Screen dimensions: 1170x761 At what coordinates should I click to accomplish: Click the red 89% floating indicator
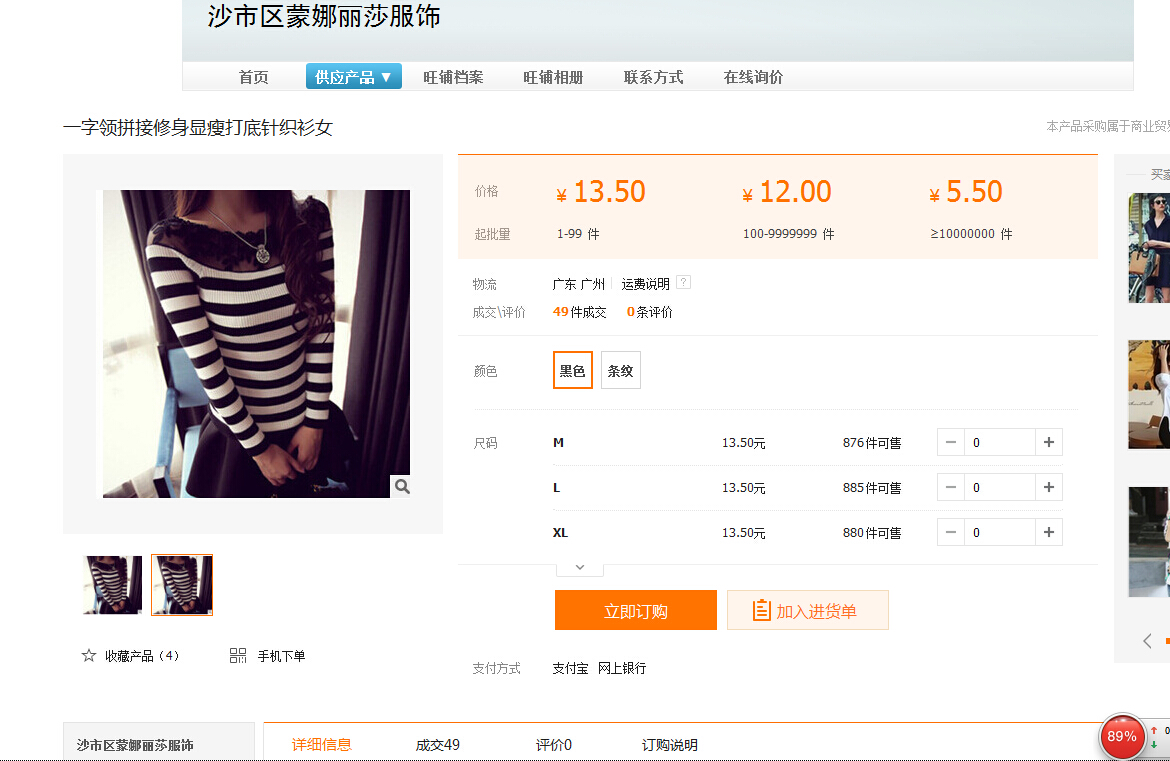(x=1121, y=737)
